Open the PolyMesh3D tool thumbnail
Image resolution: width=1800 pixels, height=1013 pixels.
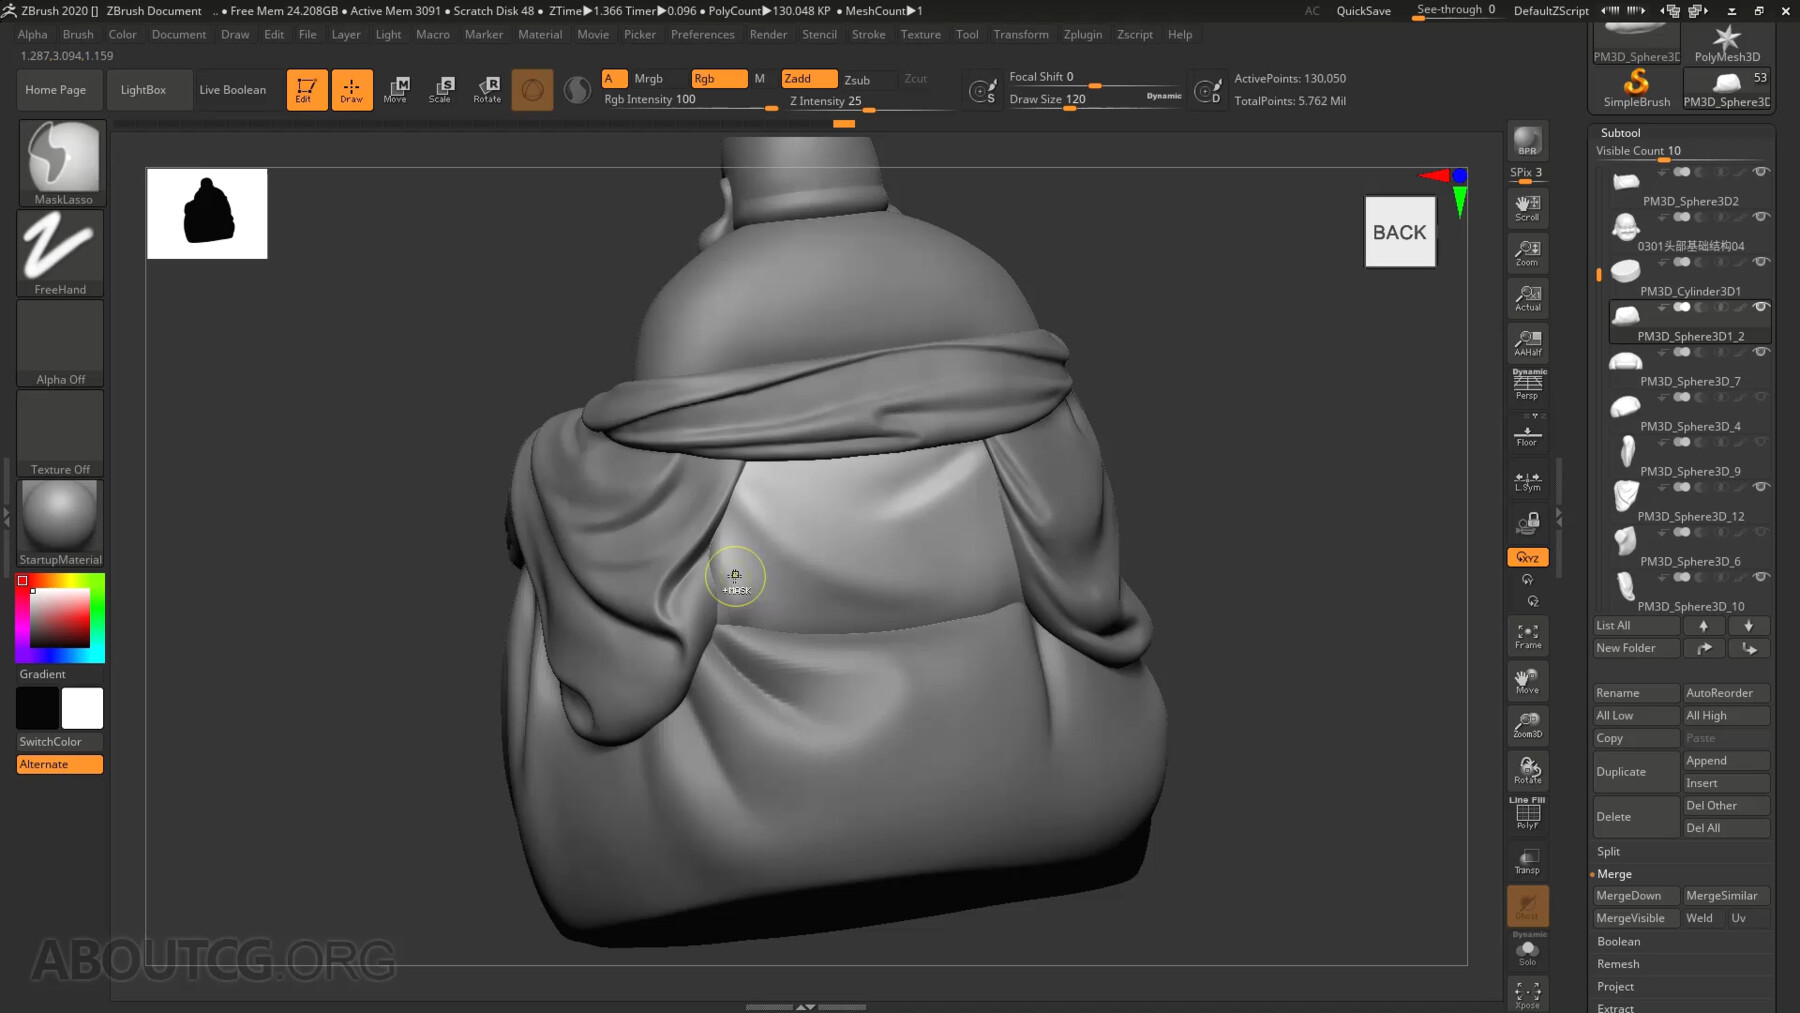[1727, 43]
